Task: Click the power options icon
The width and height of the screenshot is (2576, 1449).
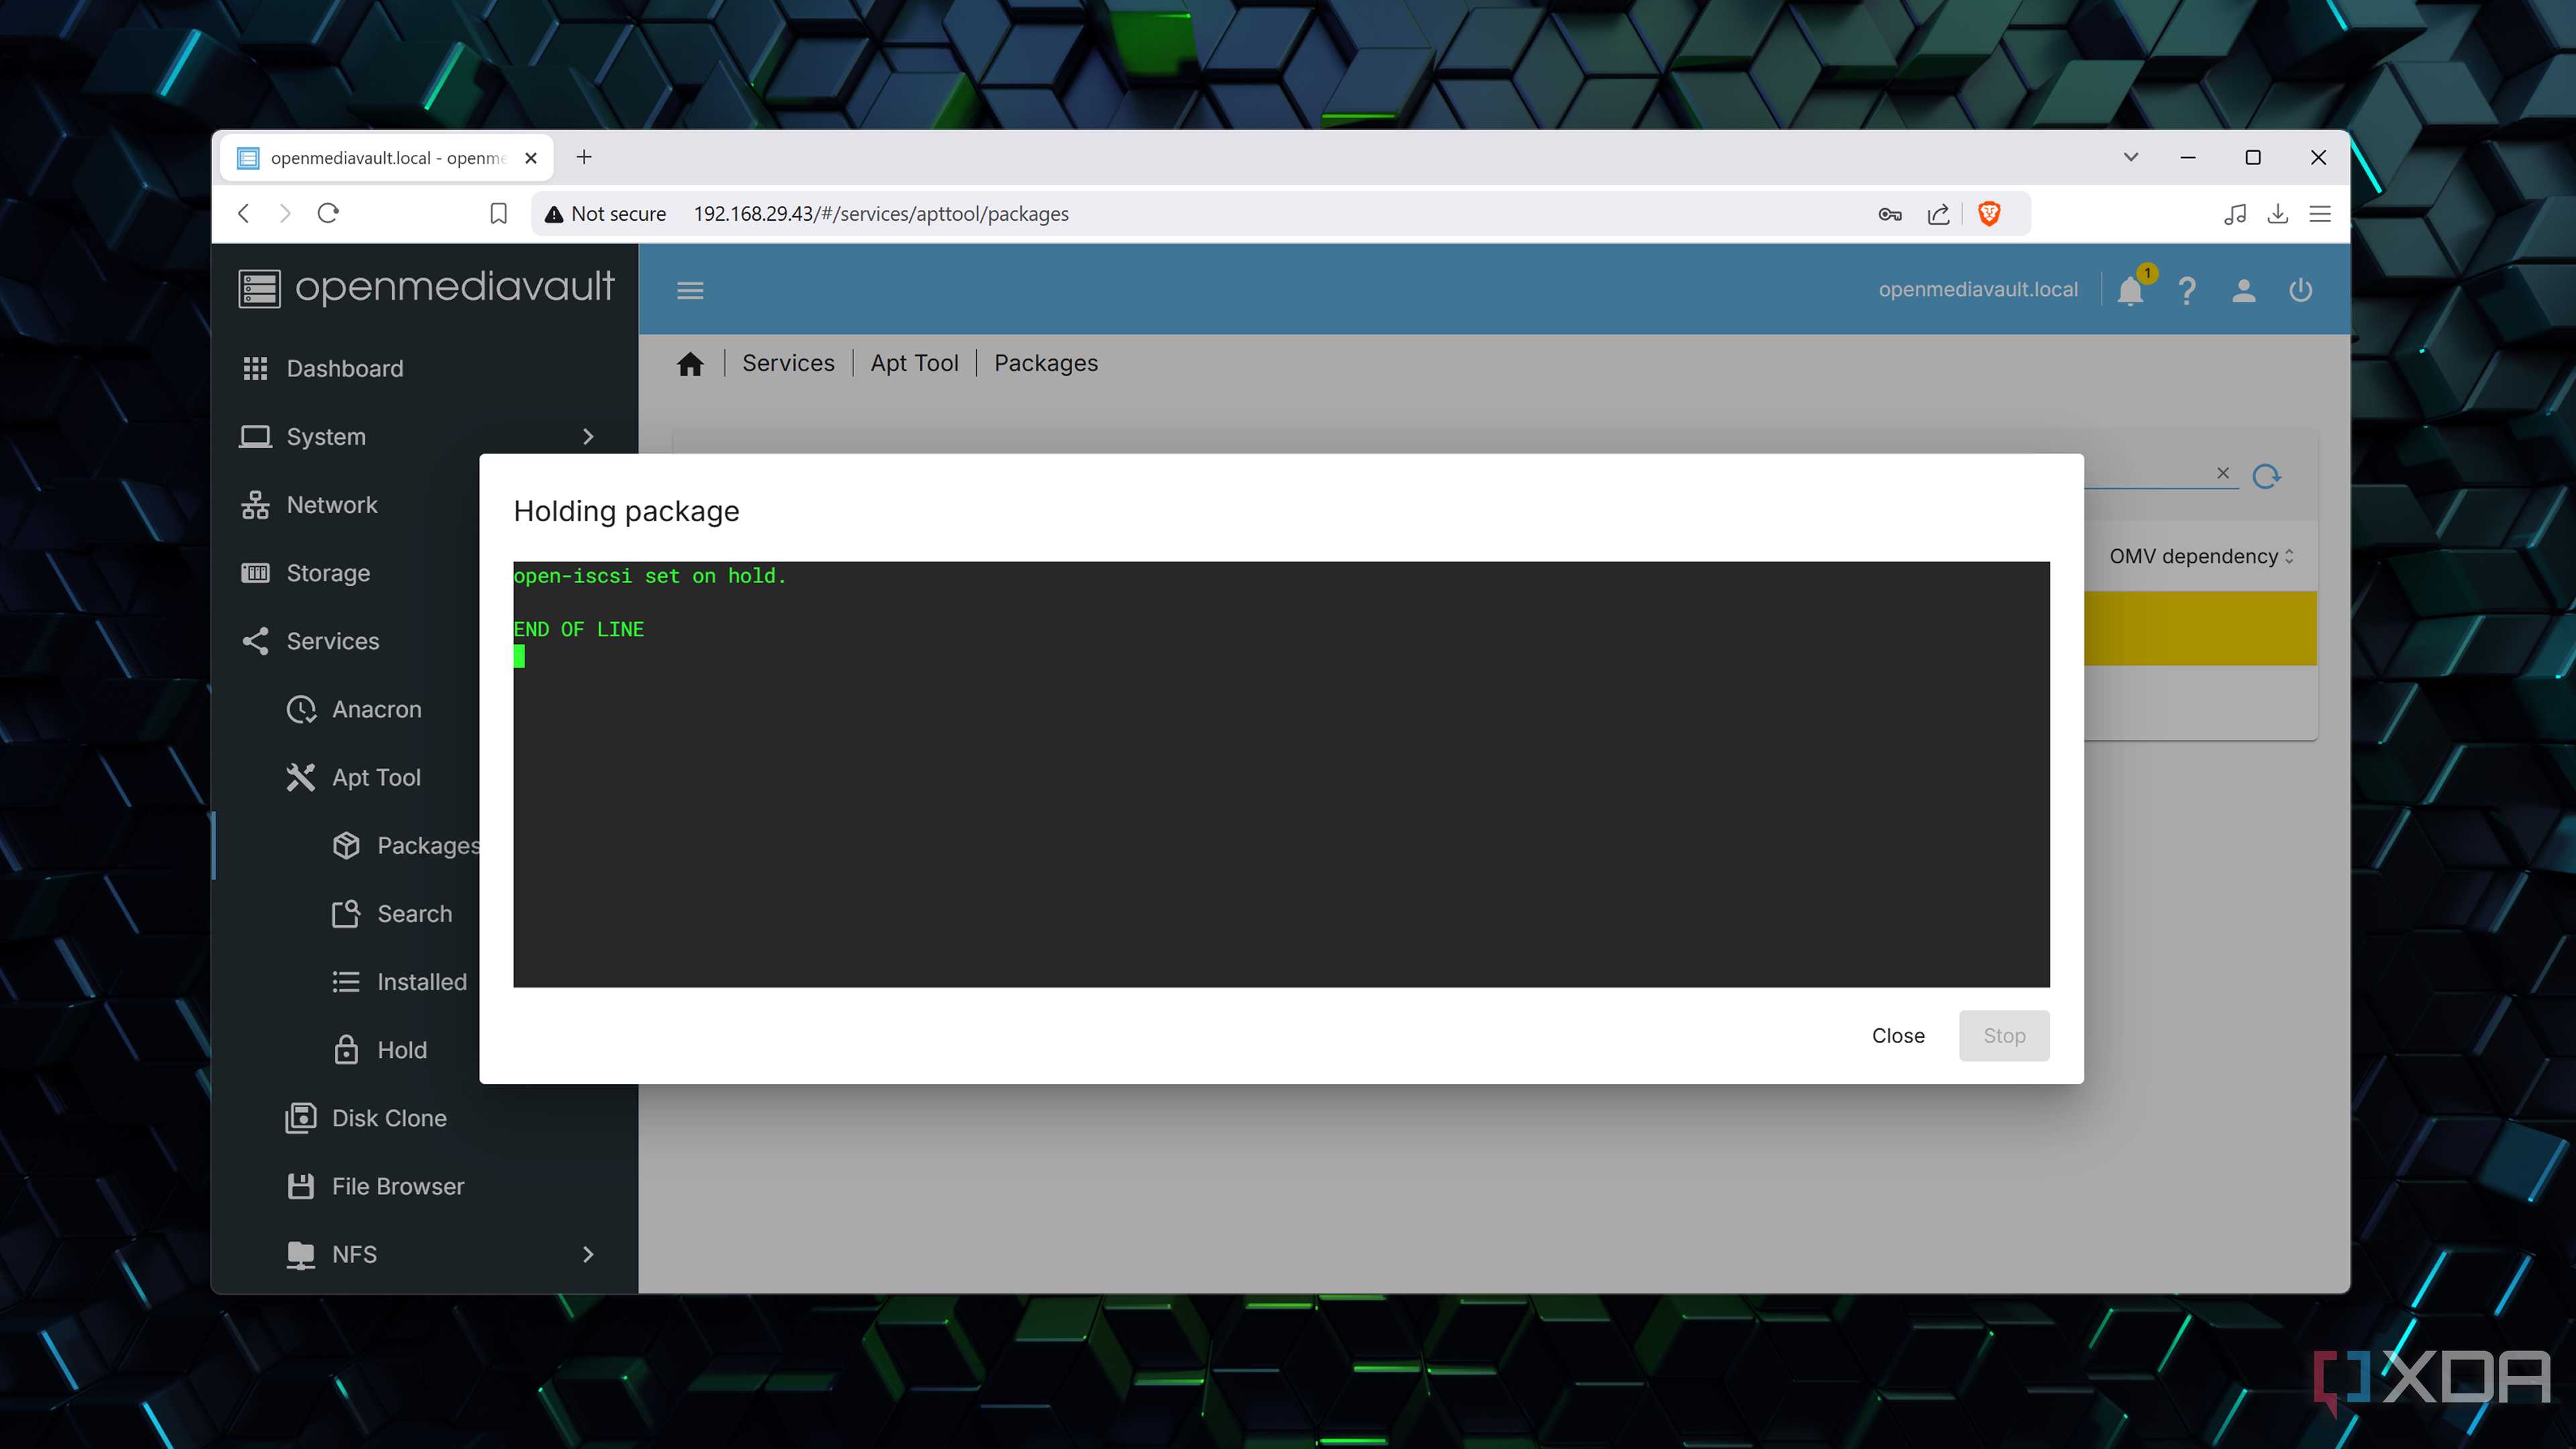Action: point(2301,290)
